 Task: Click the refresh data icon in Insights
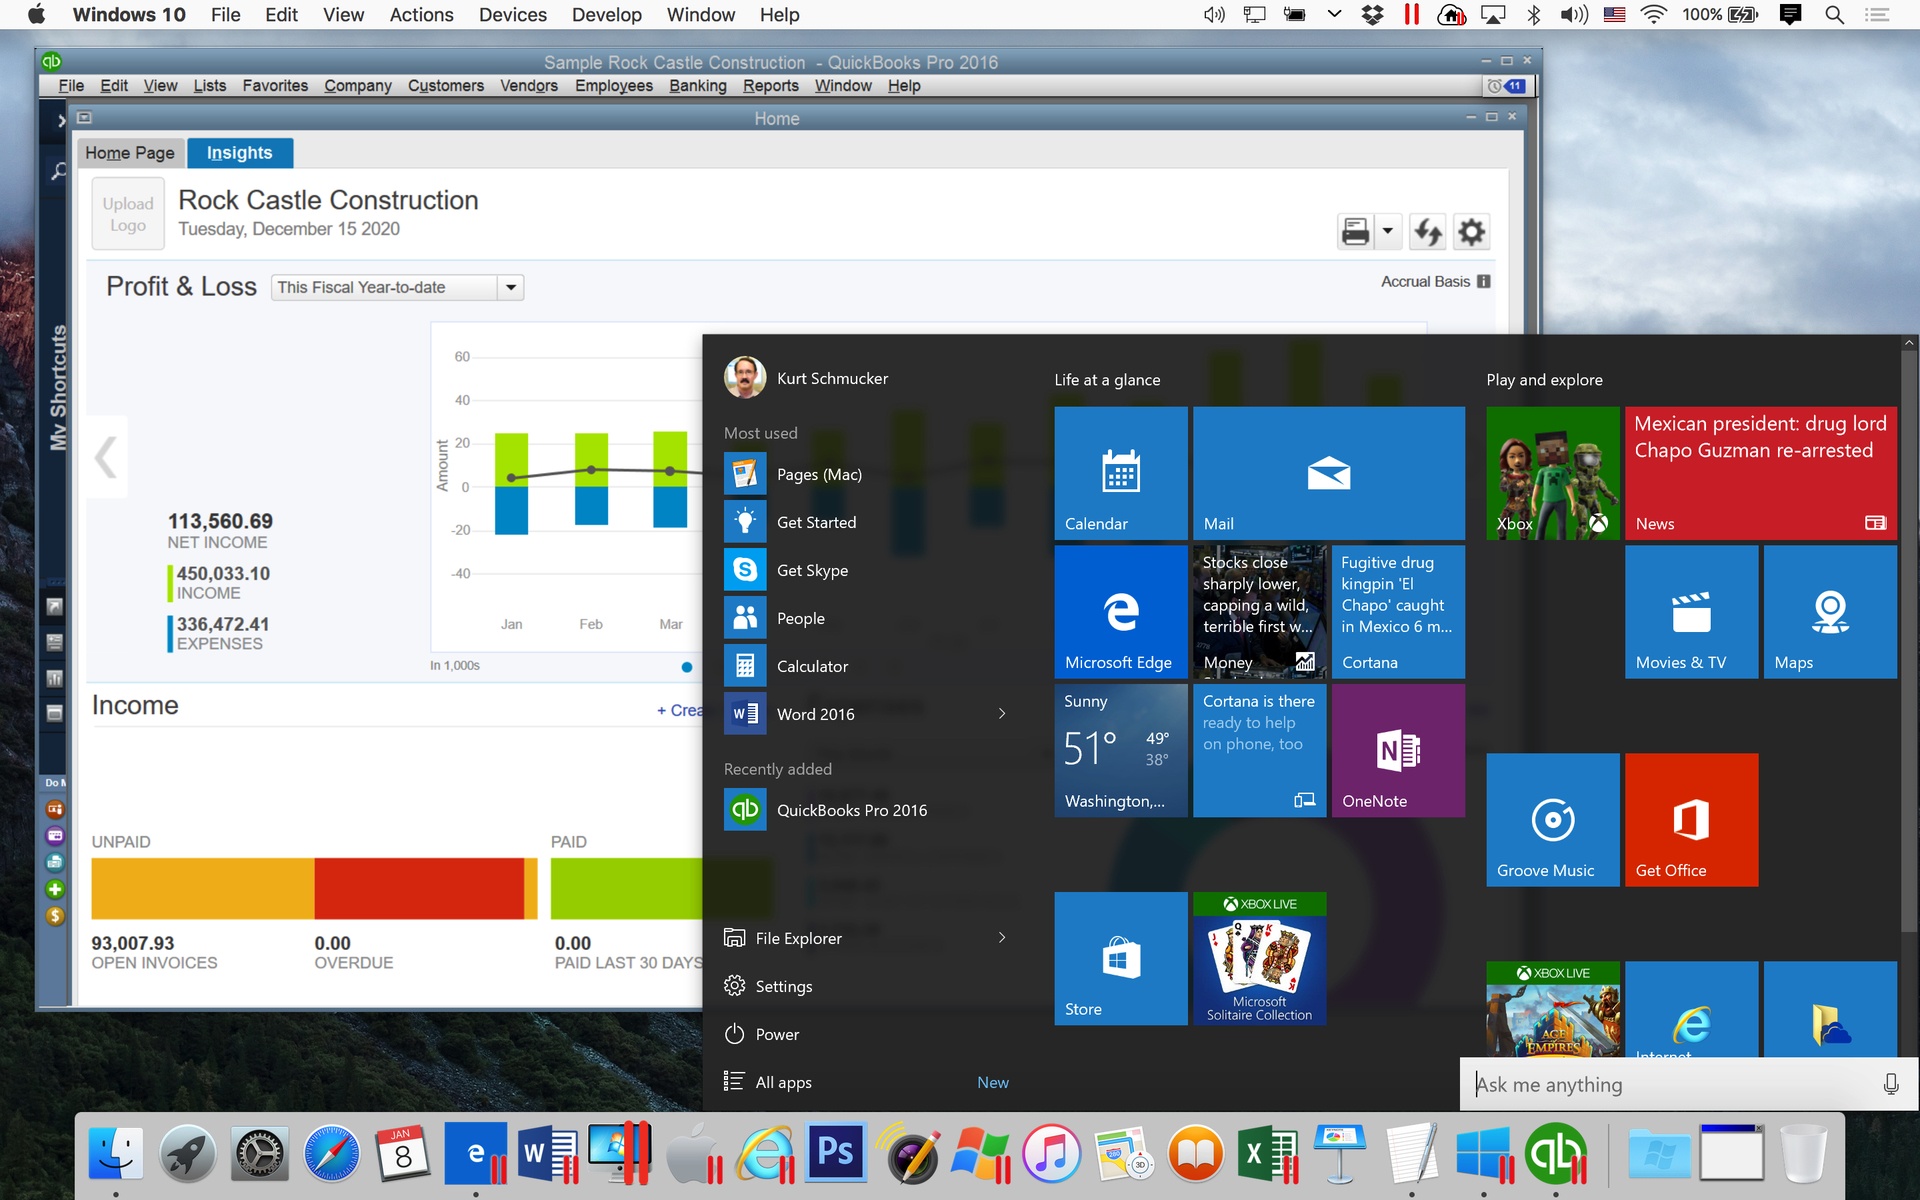click(x=1428, y=232)
